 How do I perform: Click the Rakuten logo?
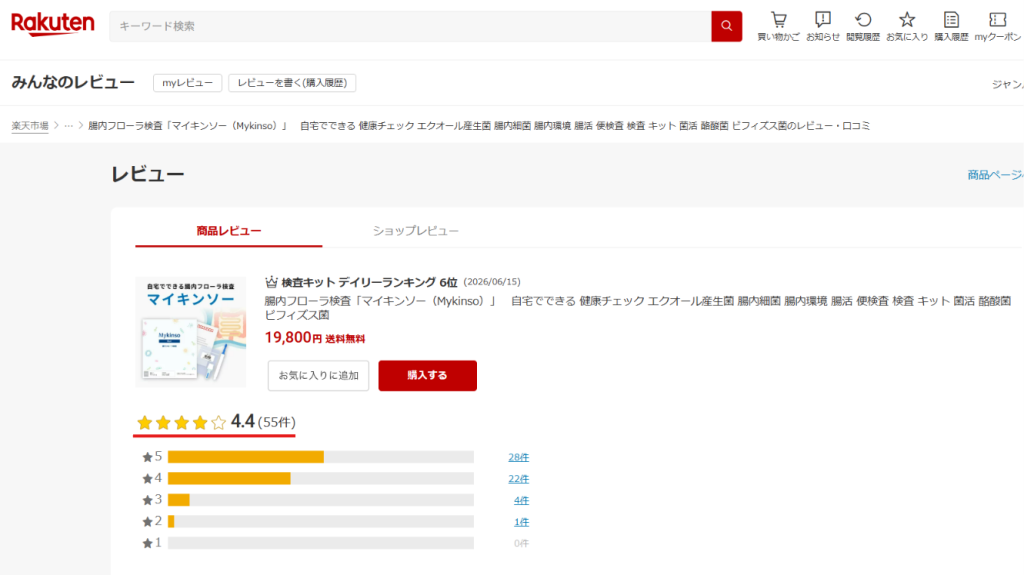(52, 25)
